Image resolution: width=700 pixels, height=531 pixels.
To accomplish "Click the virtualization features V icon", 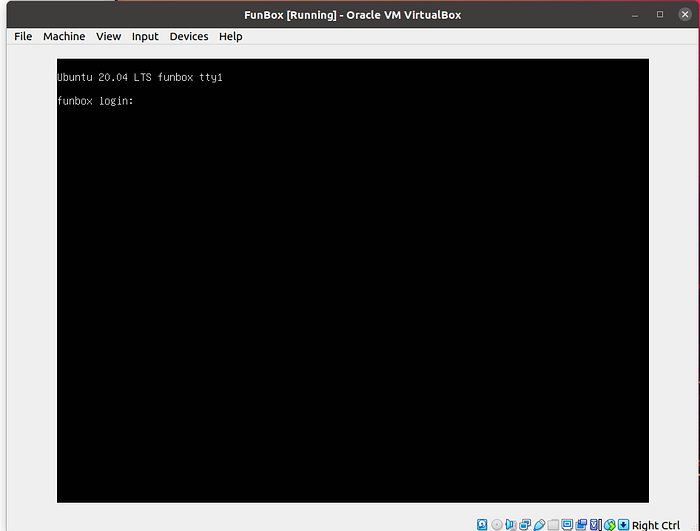I will coord(595,524).
